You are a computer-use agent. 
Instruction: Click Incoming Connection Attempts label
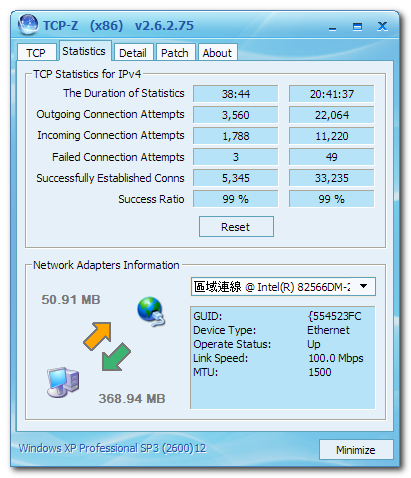[x=111, y=135]
